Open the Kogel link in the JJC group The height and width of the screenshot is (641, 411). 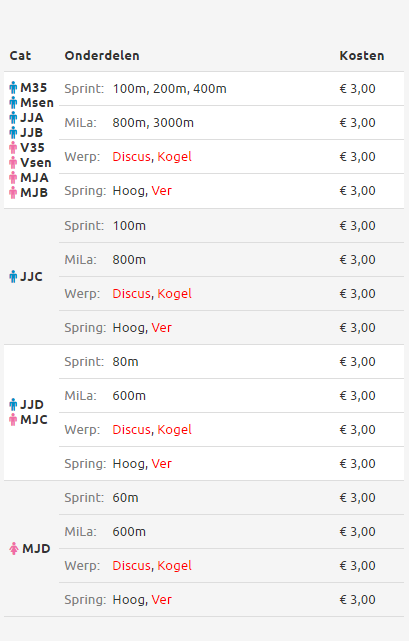[174, 294]
